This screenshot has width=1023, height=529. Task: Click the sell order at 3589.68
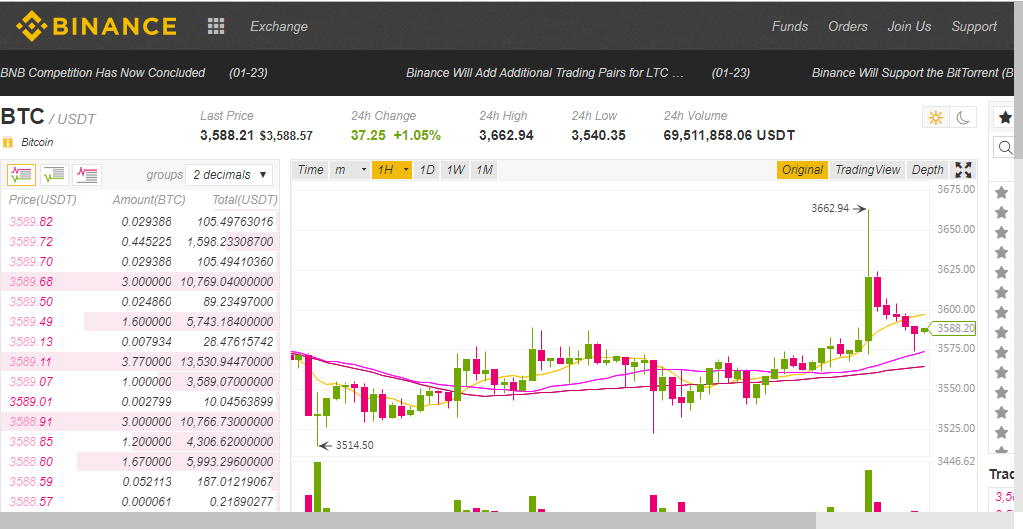[x=140, y=282]
